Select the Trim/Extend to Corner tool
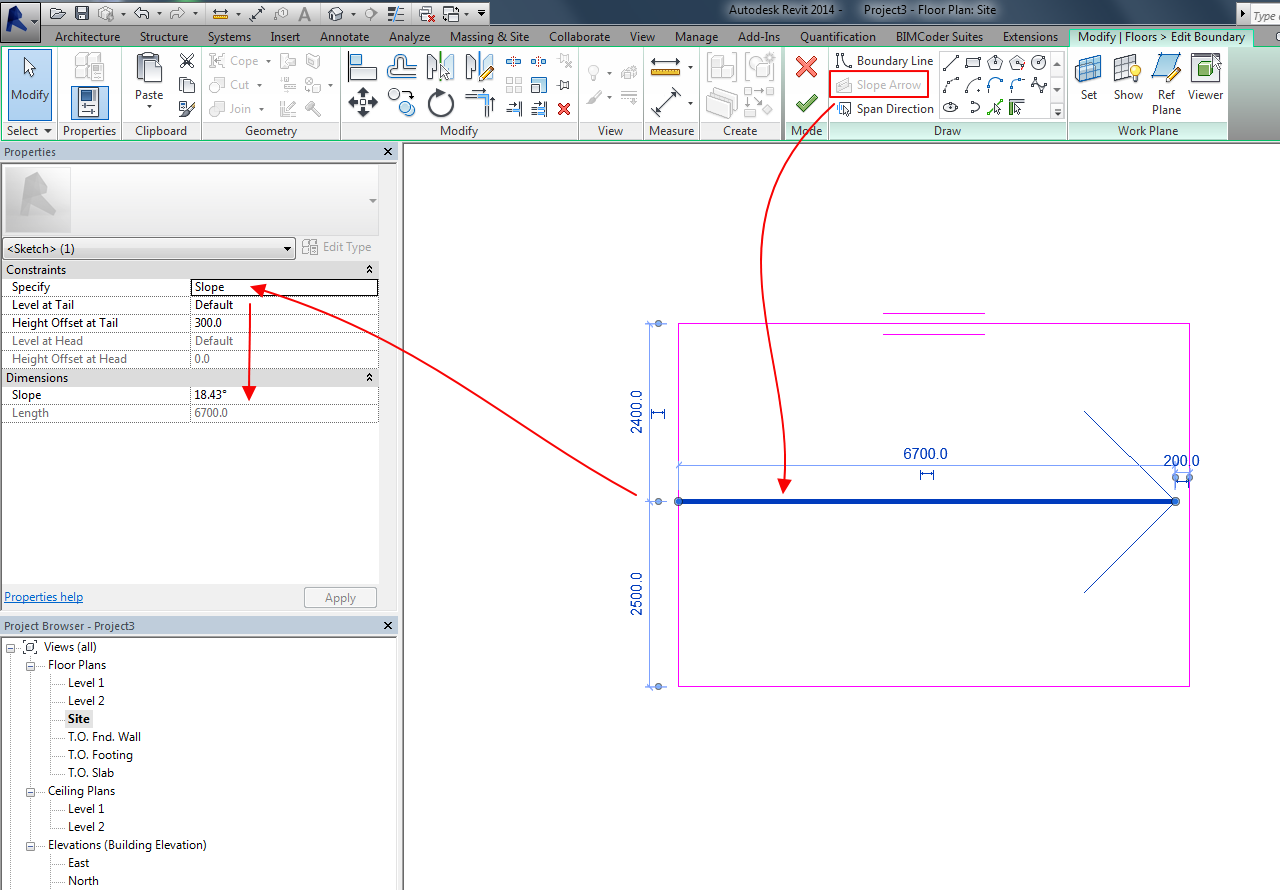Image resolution: width=1280 pixels, height=890 pixels. [480, 102]
